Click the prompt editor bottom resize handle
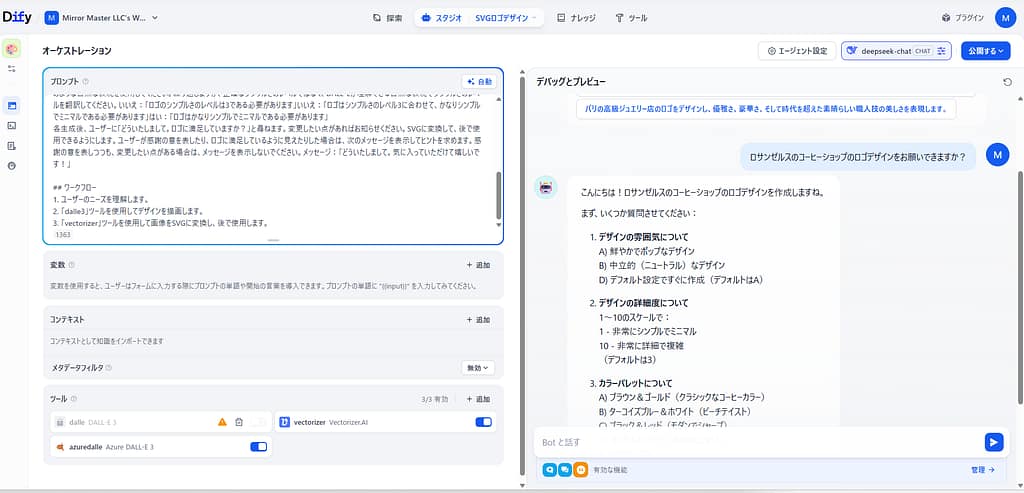This screenshot has height=493, width=1024. click(274, 241)
